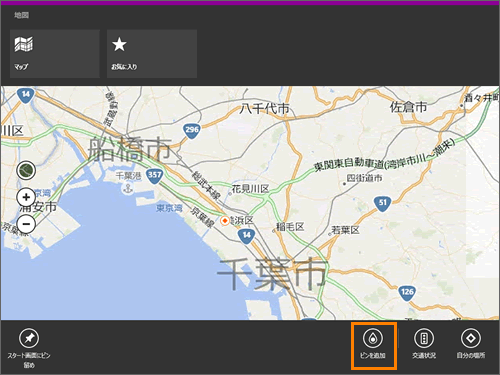The width and height of the screenshot is (500, 375).
Task: Click the folded map icon
Action: (23, 44)
